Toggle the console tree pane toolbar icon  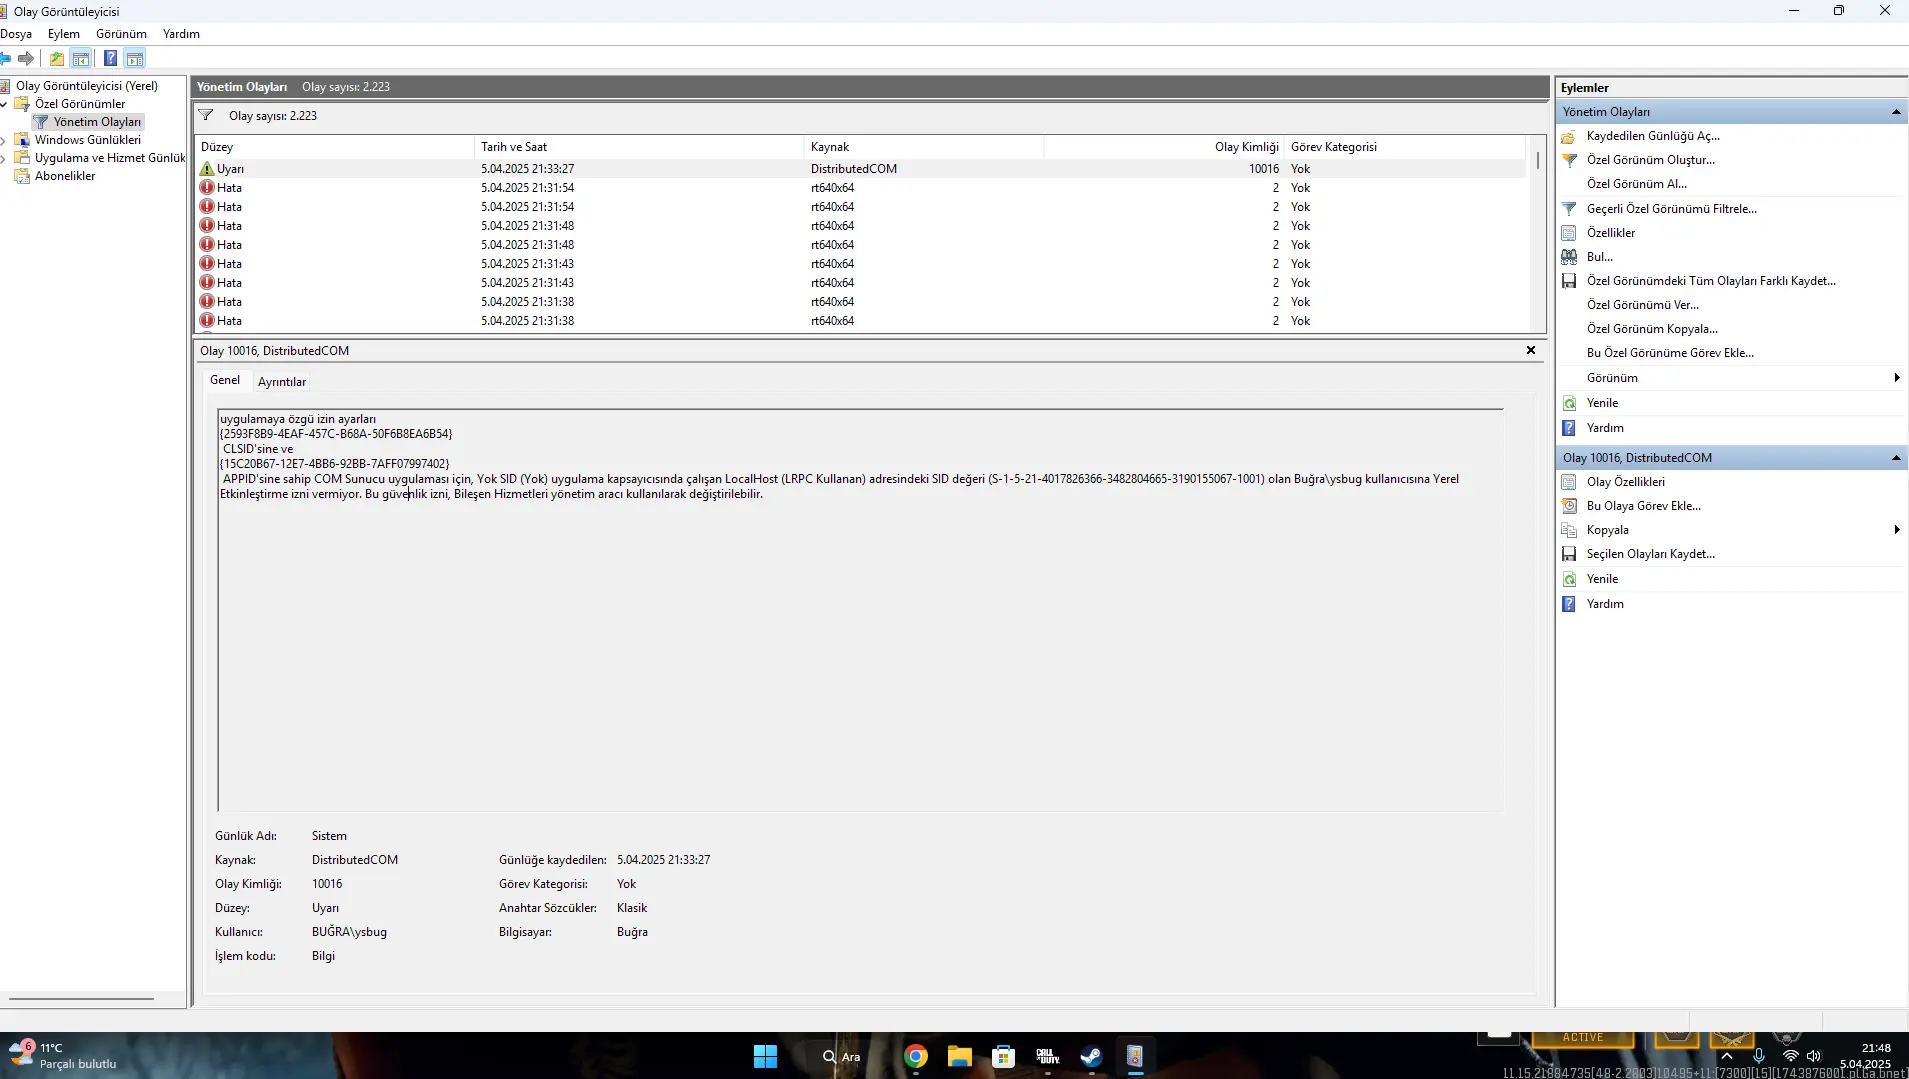[81, 58]
